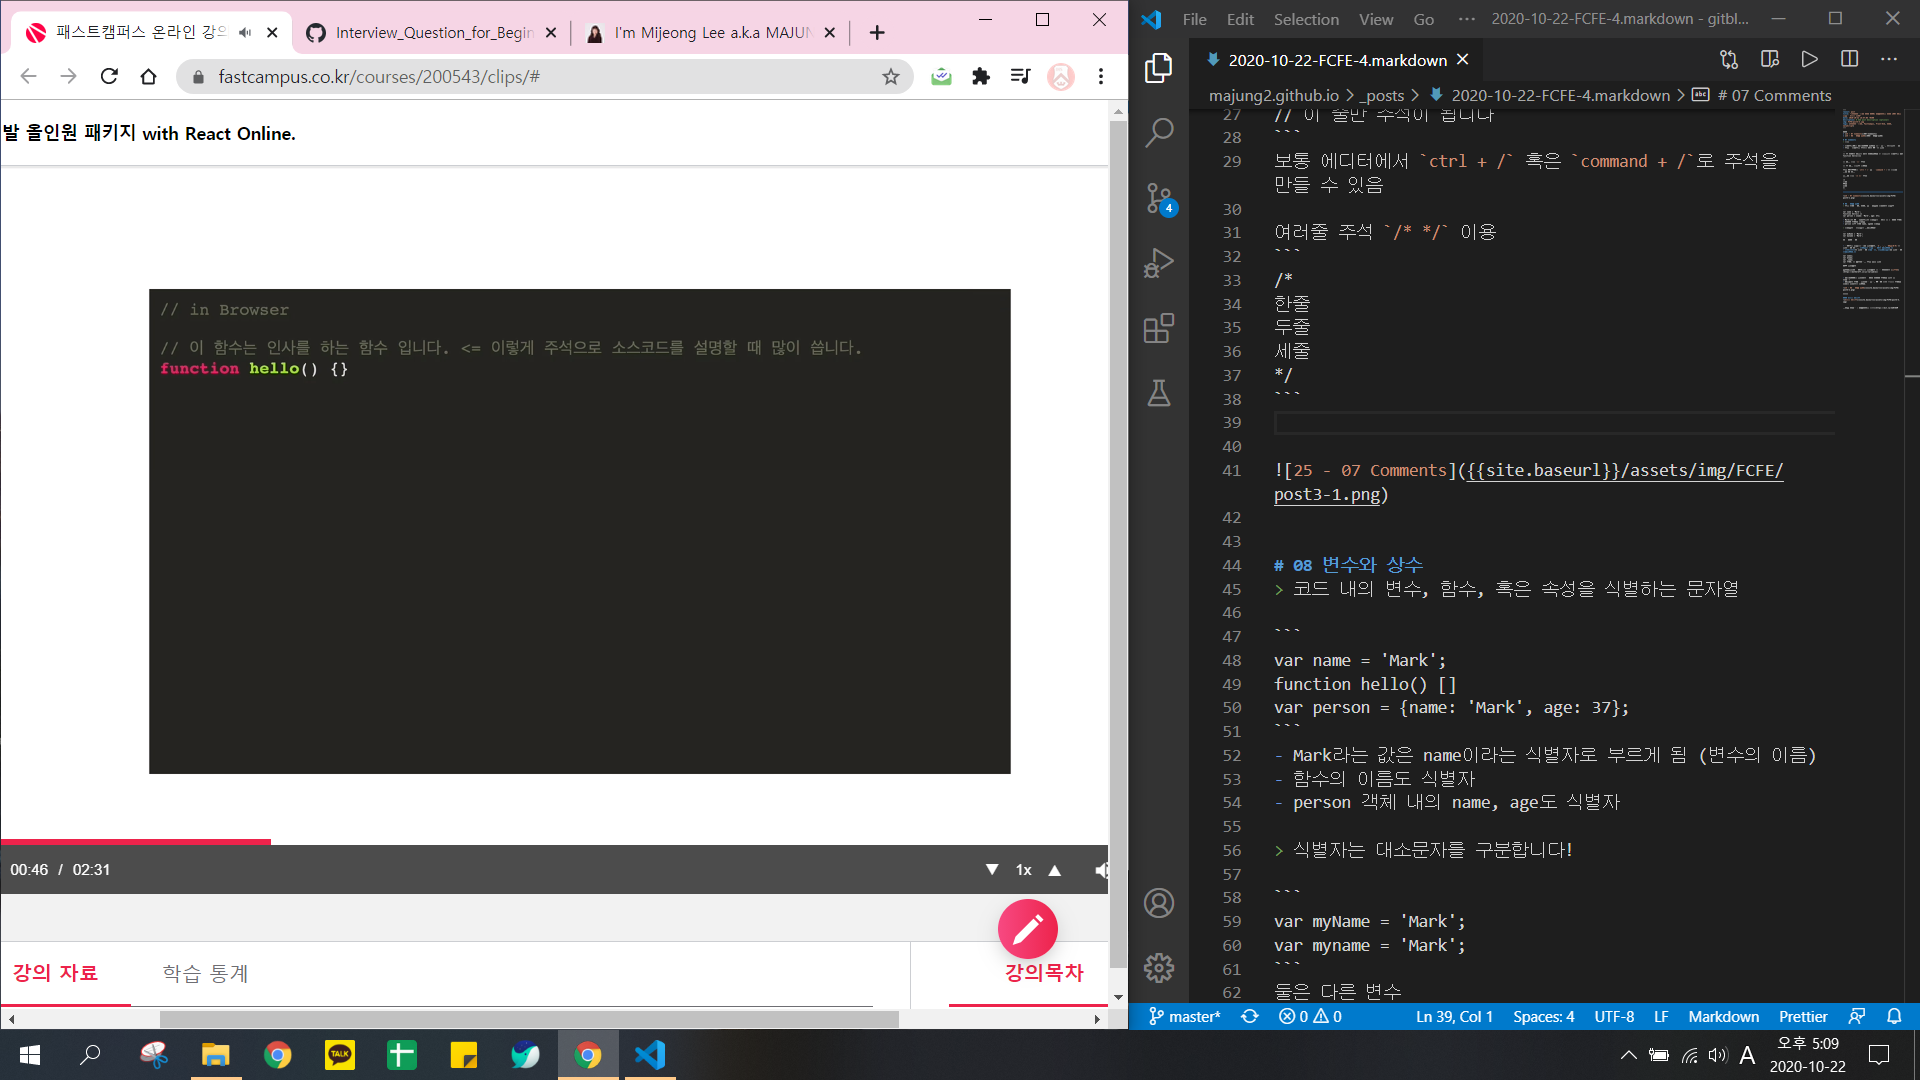Decrease playback speed with the down arrow
The width and height of the screenshot is (1920, 1080).
(992, 870)
